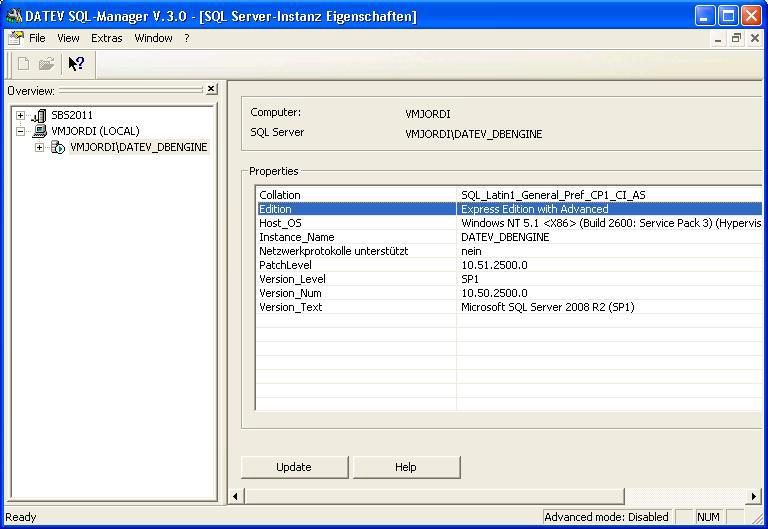Select VMJORDI\DATEV_DBENGINE tree entry
The width and height of the screenshot is (768, 529).
point(139,147)
